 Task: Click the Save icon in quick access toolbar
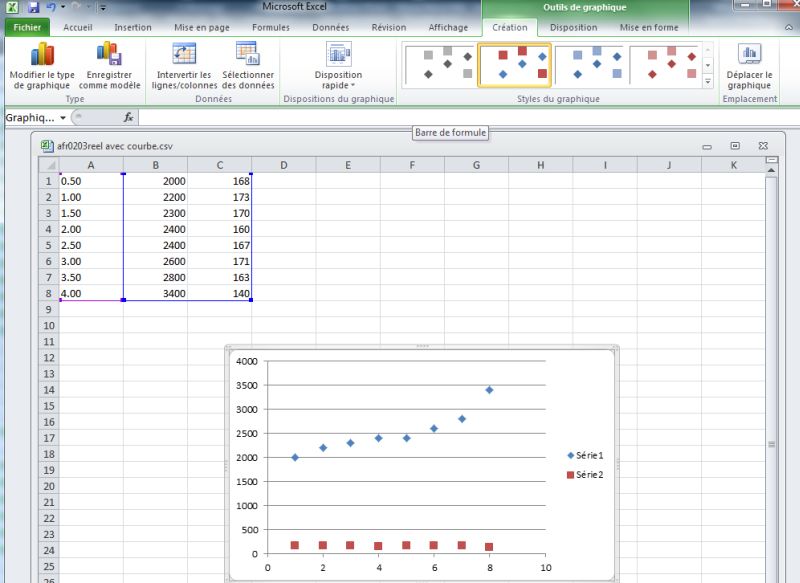pos(33,7)
